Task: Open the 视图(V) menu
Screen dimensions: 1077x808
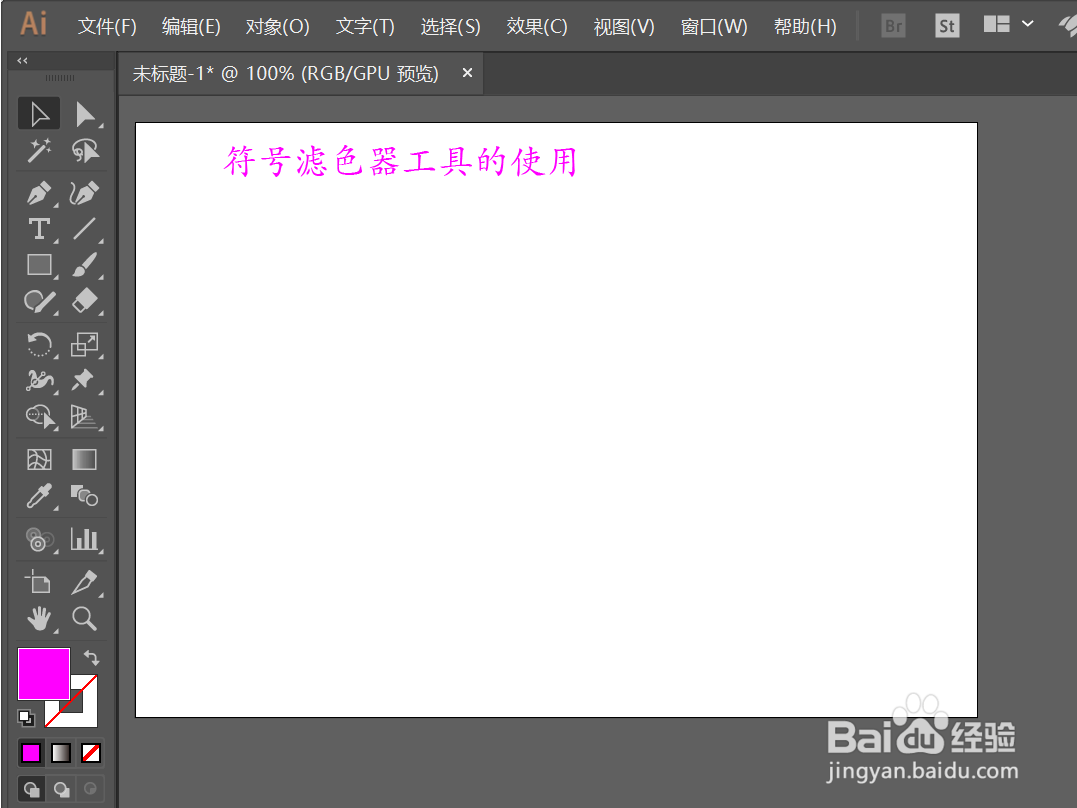Action: 624,26
